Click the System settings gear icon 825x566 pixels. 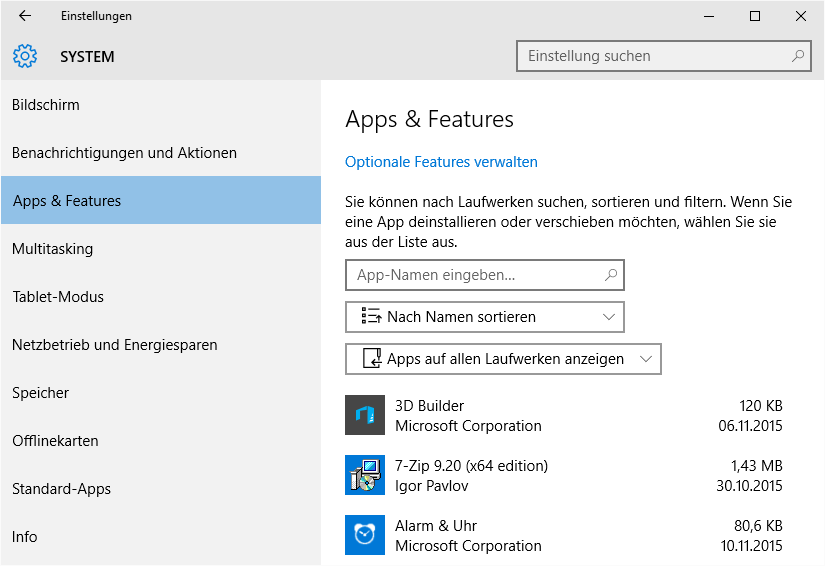[25, 57]
